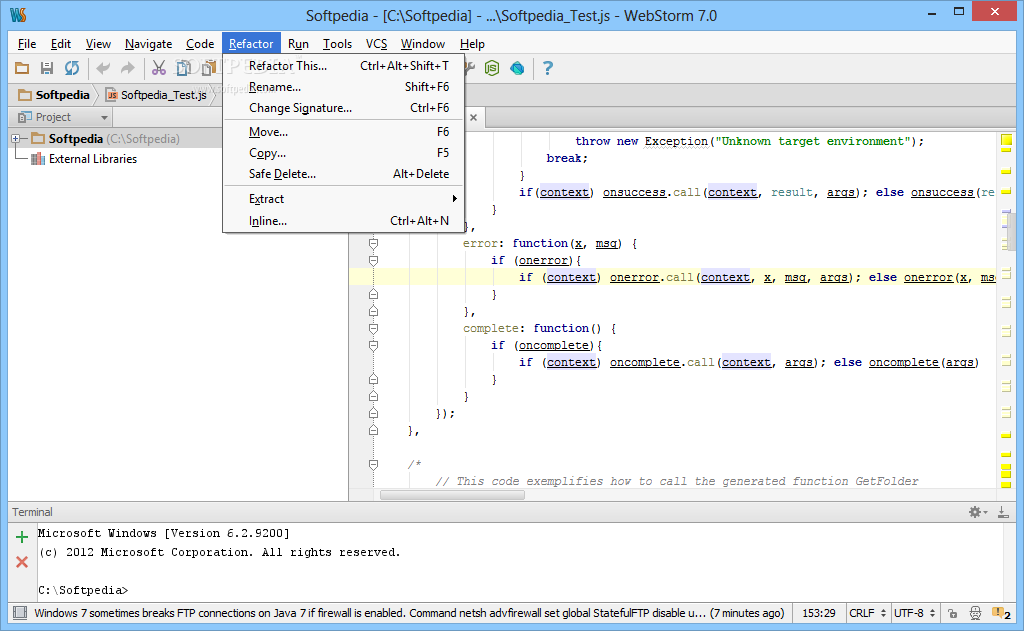The image size is (1024, 631).
Task: Open the UTF-8 encoding dropdown
Action: 914,613
